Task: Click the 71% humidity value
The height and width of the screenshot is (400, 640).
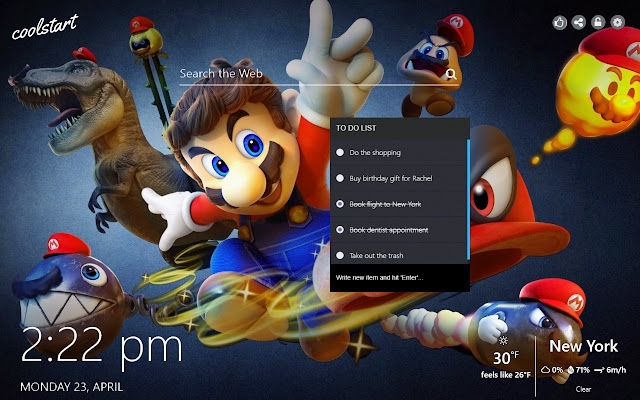Action: tap(583, 370)
